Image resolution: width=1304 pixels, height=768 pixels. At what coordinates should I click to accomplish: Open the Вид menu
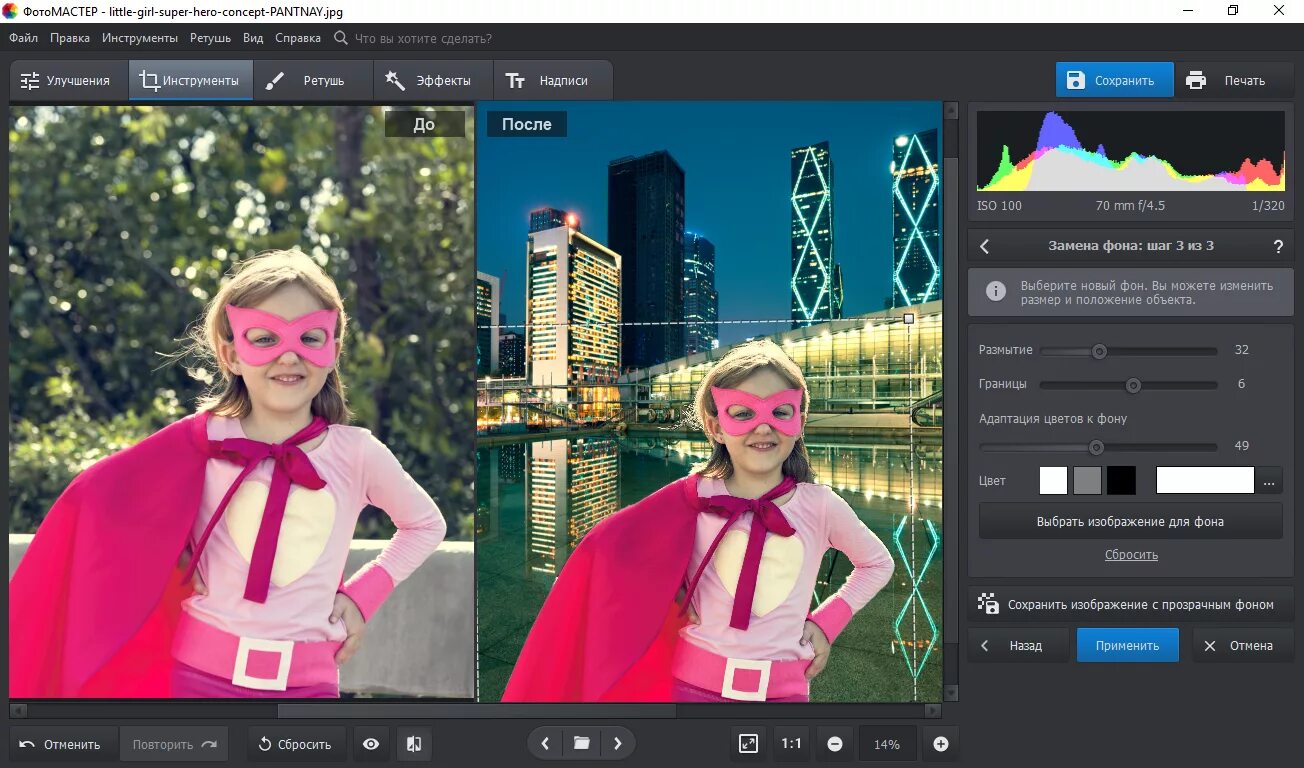coord(253,38)
